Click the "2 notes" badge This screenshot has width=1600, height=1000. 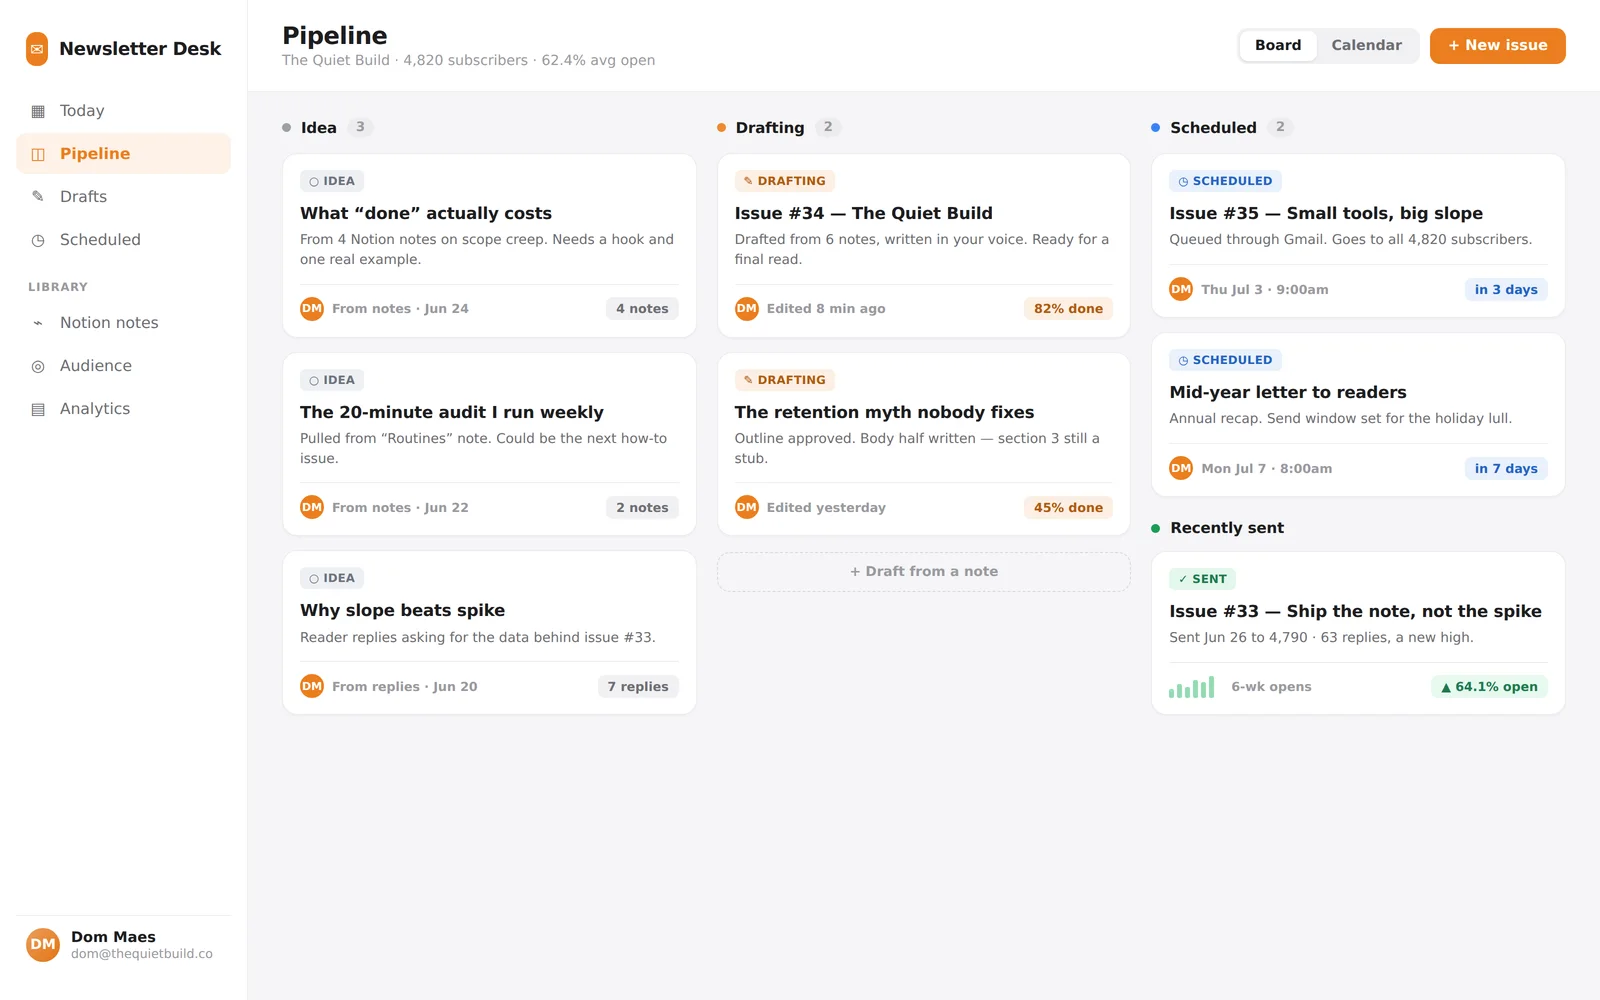[x=642, y=508]
